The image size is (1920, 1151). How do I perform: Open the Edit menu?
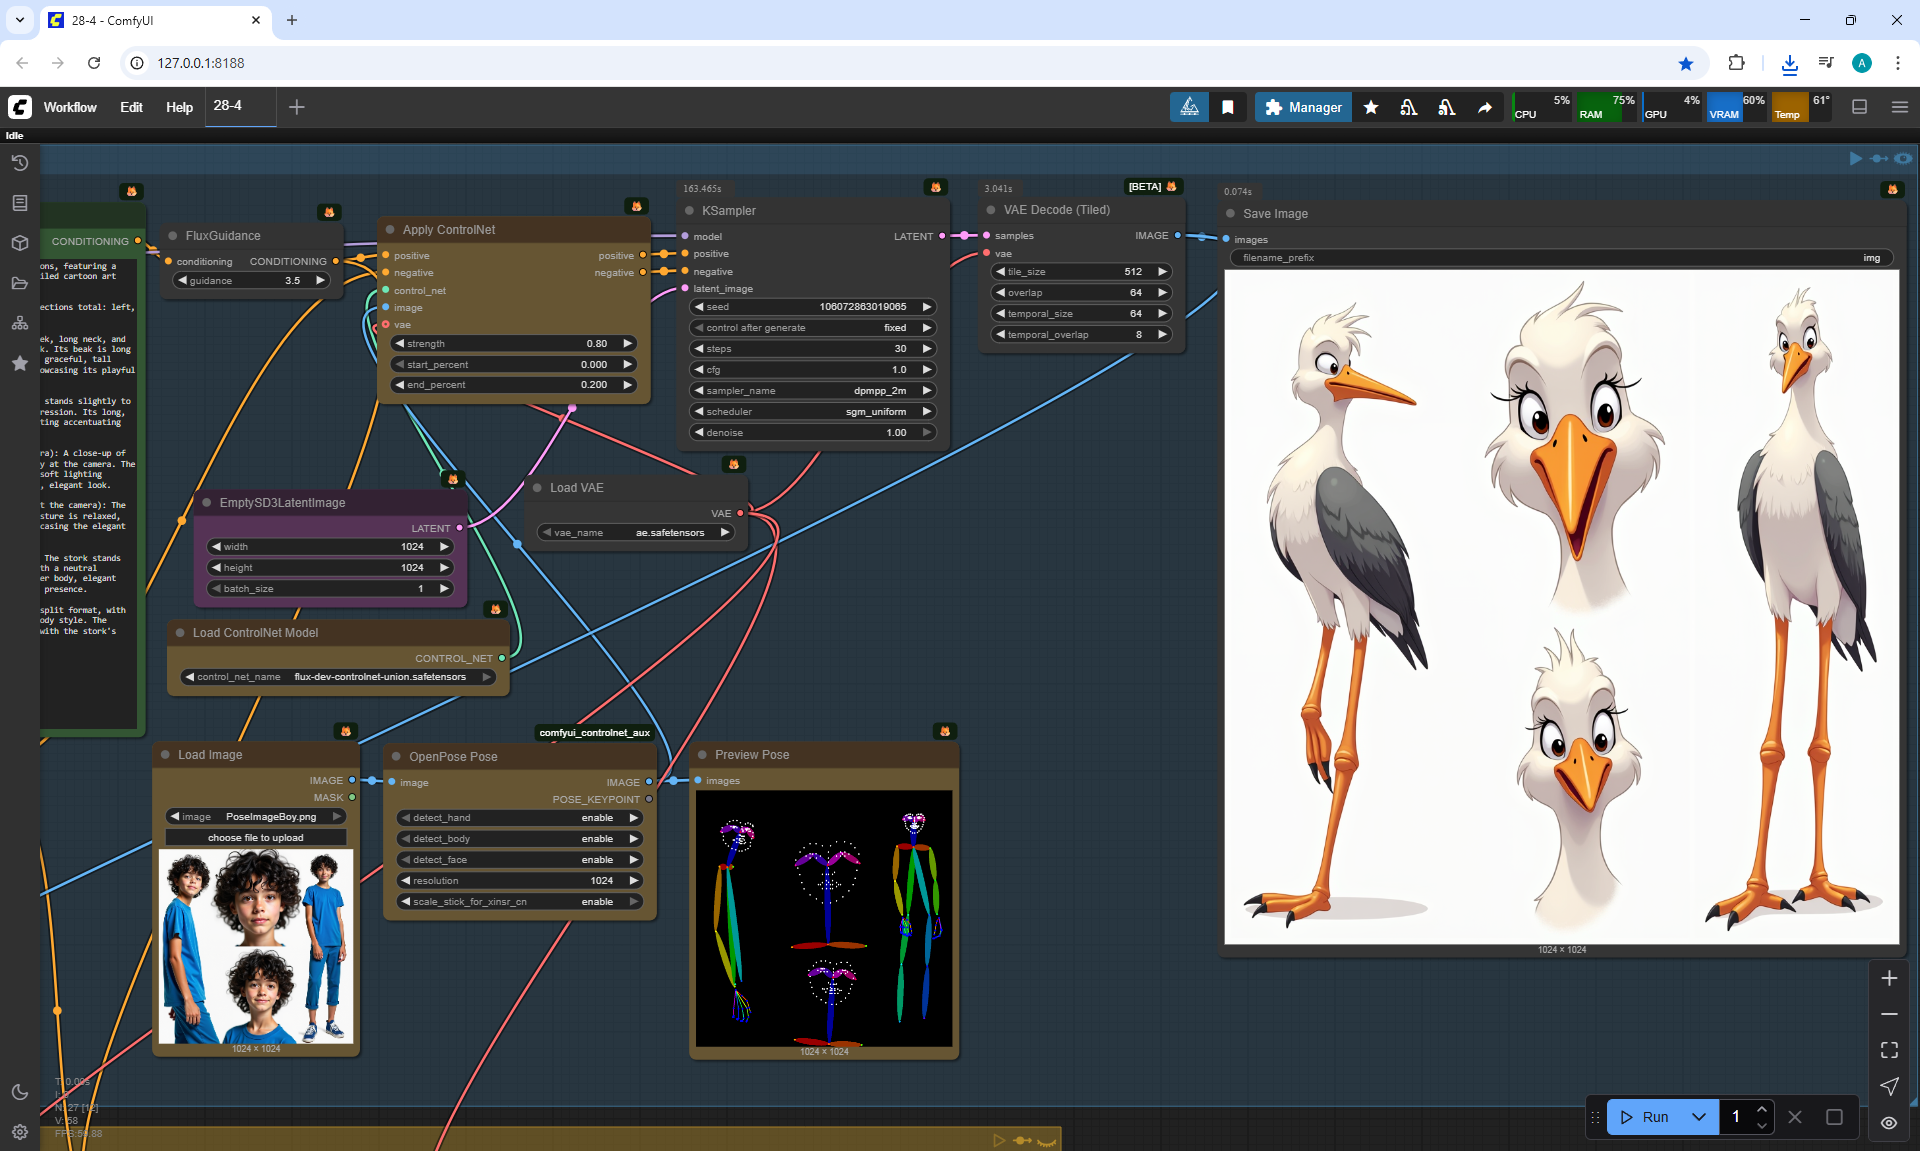[x=131, y=107]
